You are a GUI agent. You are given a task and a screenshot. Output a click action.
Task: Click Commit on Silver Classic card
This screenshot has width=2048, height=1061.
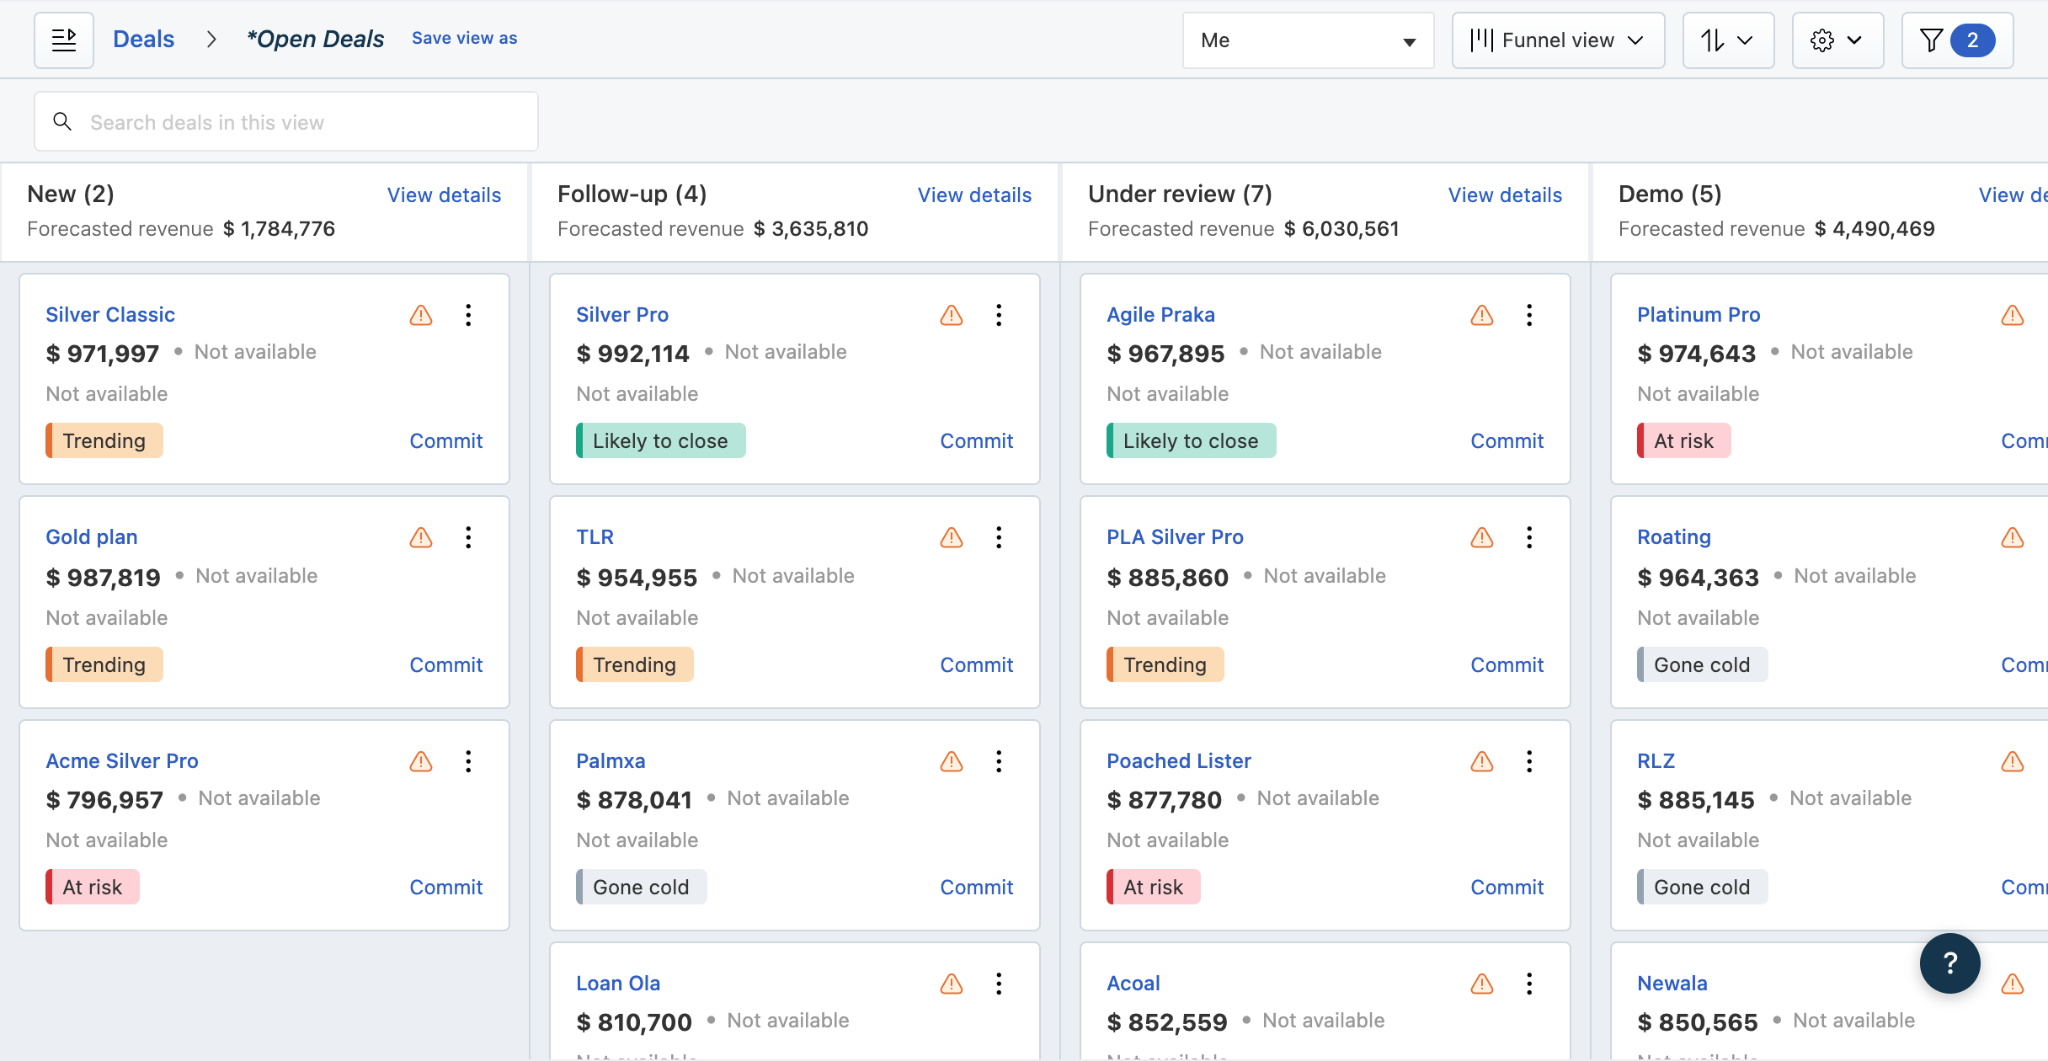(x=446, y=441)
